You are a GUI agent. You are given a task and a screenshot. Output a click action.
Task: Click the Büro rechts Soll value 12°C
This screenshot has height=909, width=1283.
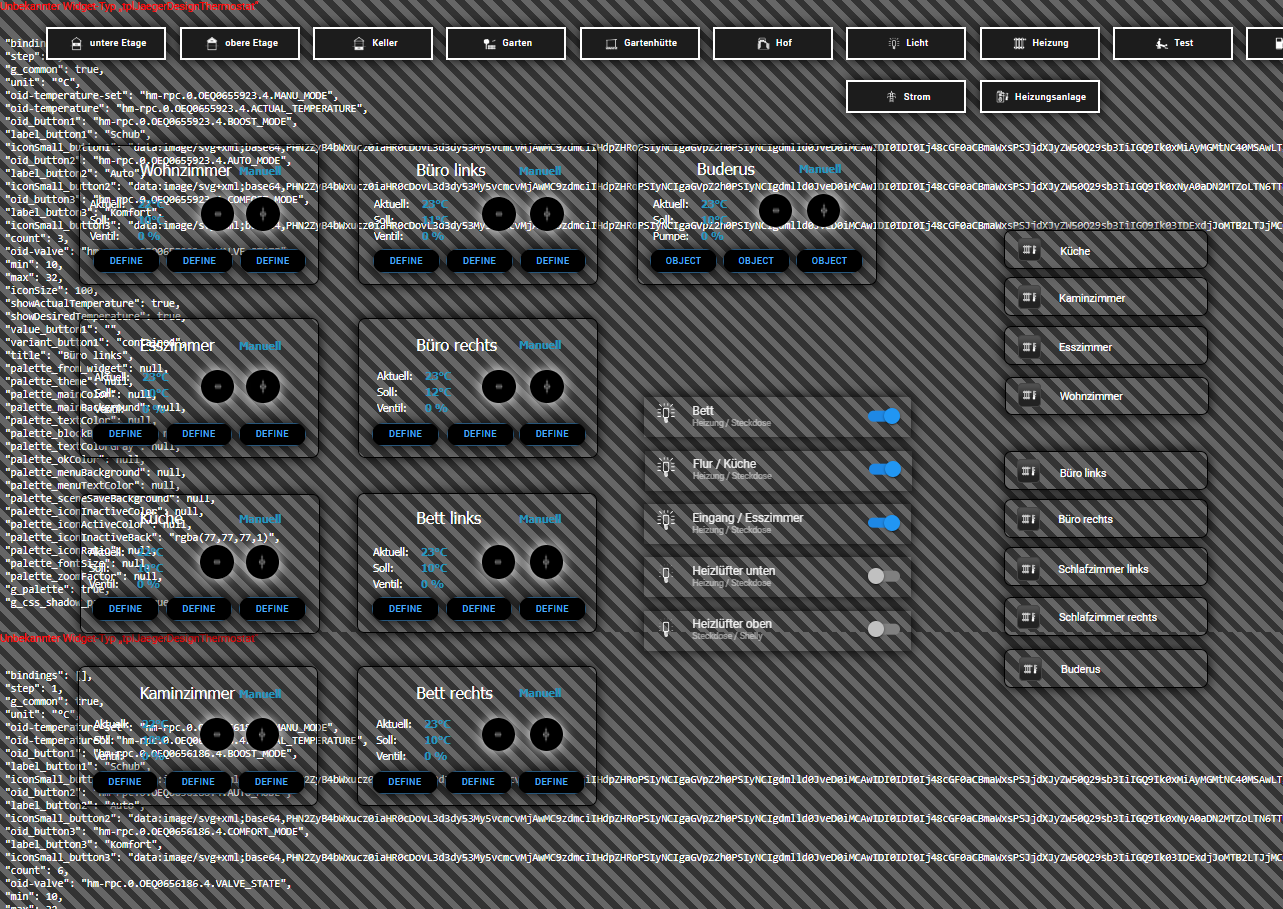tap(436, 392)
